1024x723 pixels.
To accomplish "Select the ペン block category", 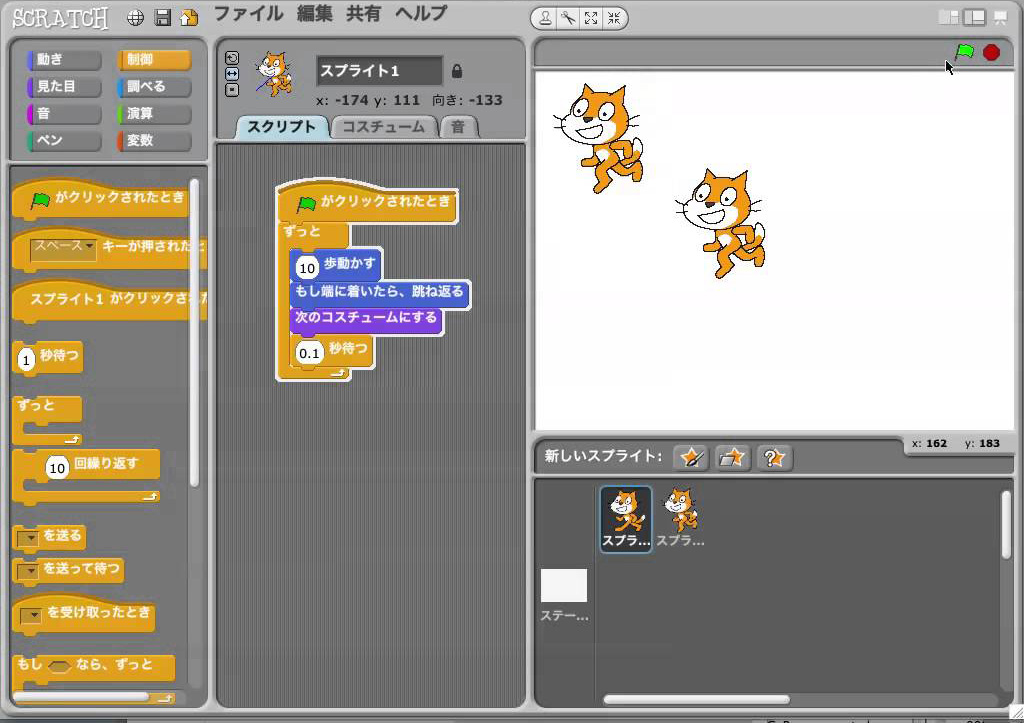I will [64, 140].
